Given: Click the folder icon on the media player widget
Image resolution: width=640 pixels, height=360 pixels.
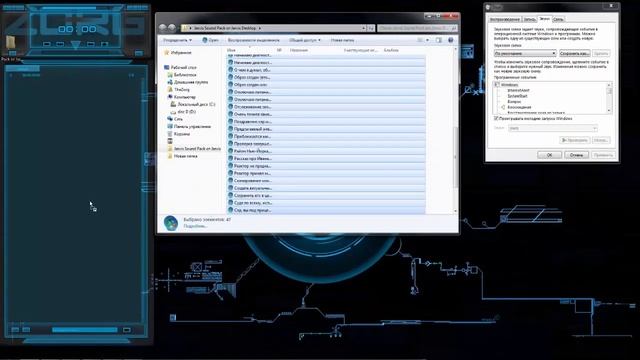Looking at the screenshot, I should [x=11, y=42].
